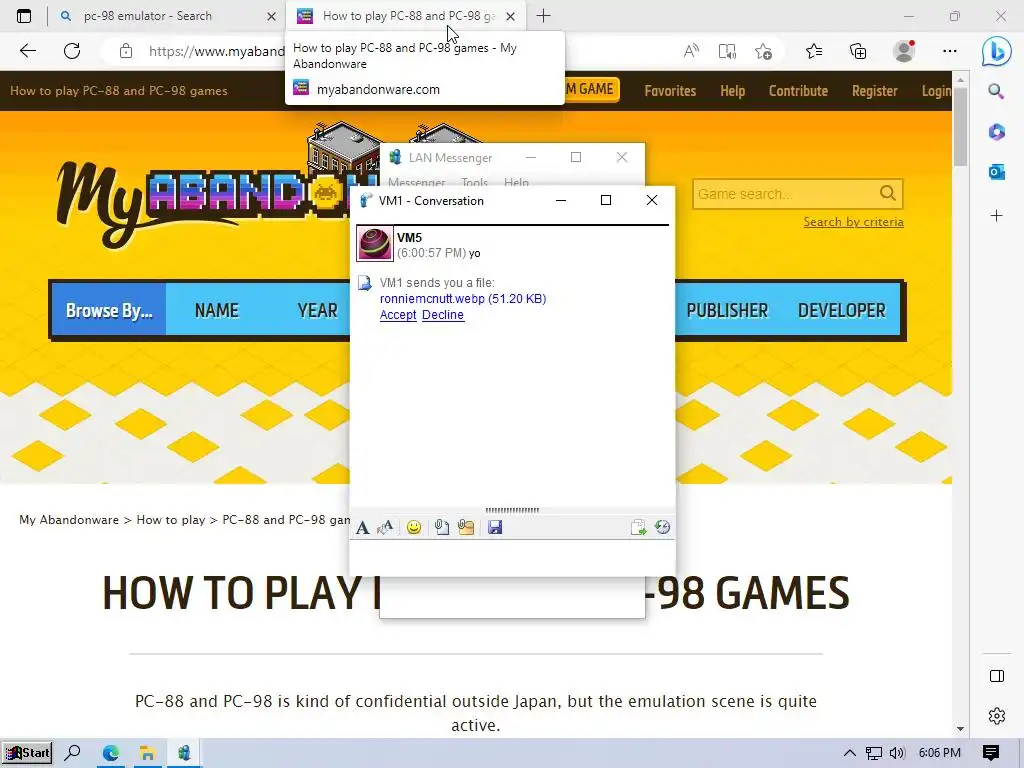Open the sidebar settings gear
Viewport: 1024px width, 768px height.
click(x=997, y=716)
